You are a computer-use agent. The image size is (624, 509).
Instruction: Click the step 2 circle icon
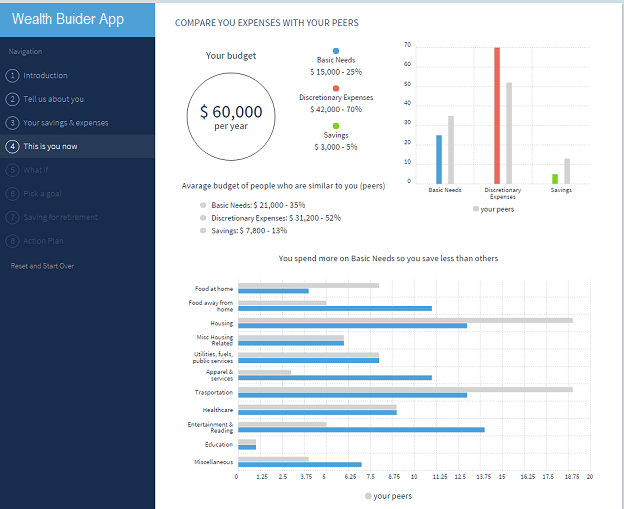12,99
